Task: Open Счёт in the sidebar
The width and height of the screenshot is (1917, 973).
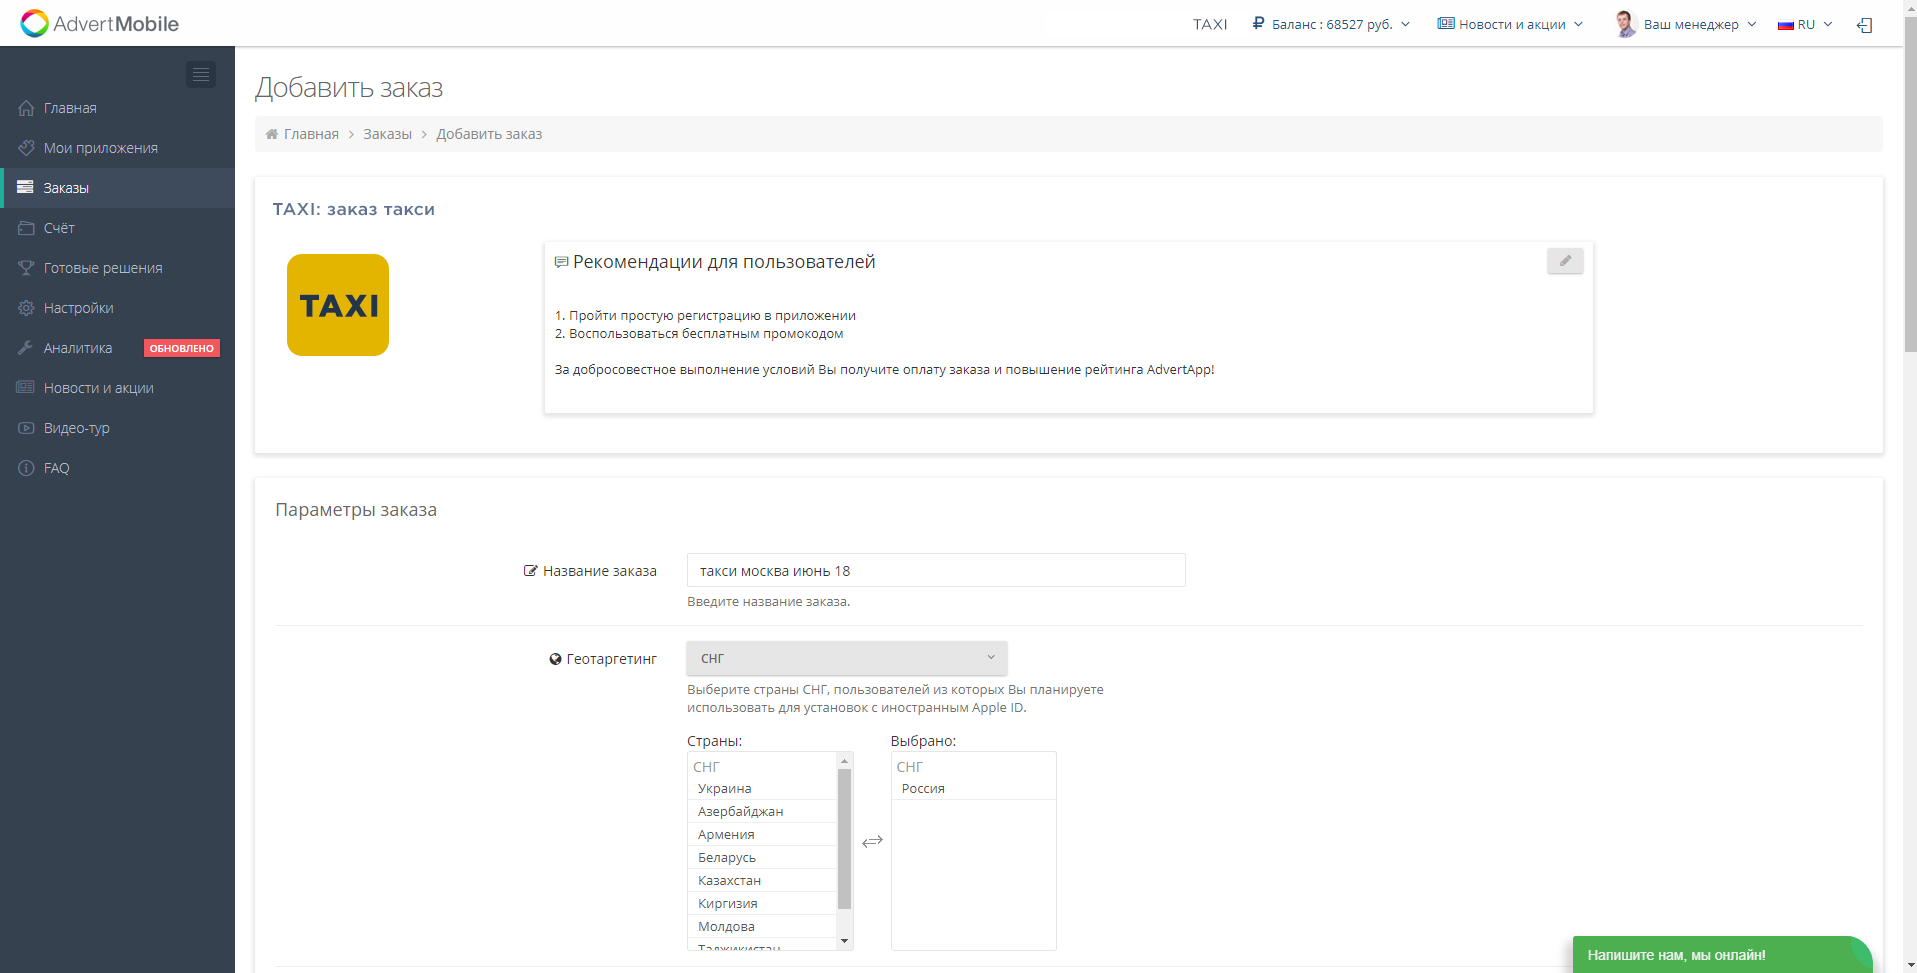Action: [x=59, y=228]
